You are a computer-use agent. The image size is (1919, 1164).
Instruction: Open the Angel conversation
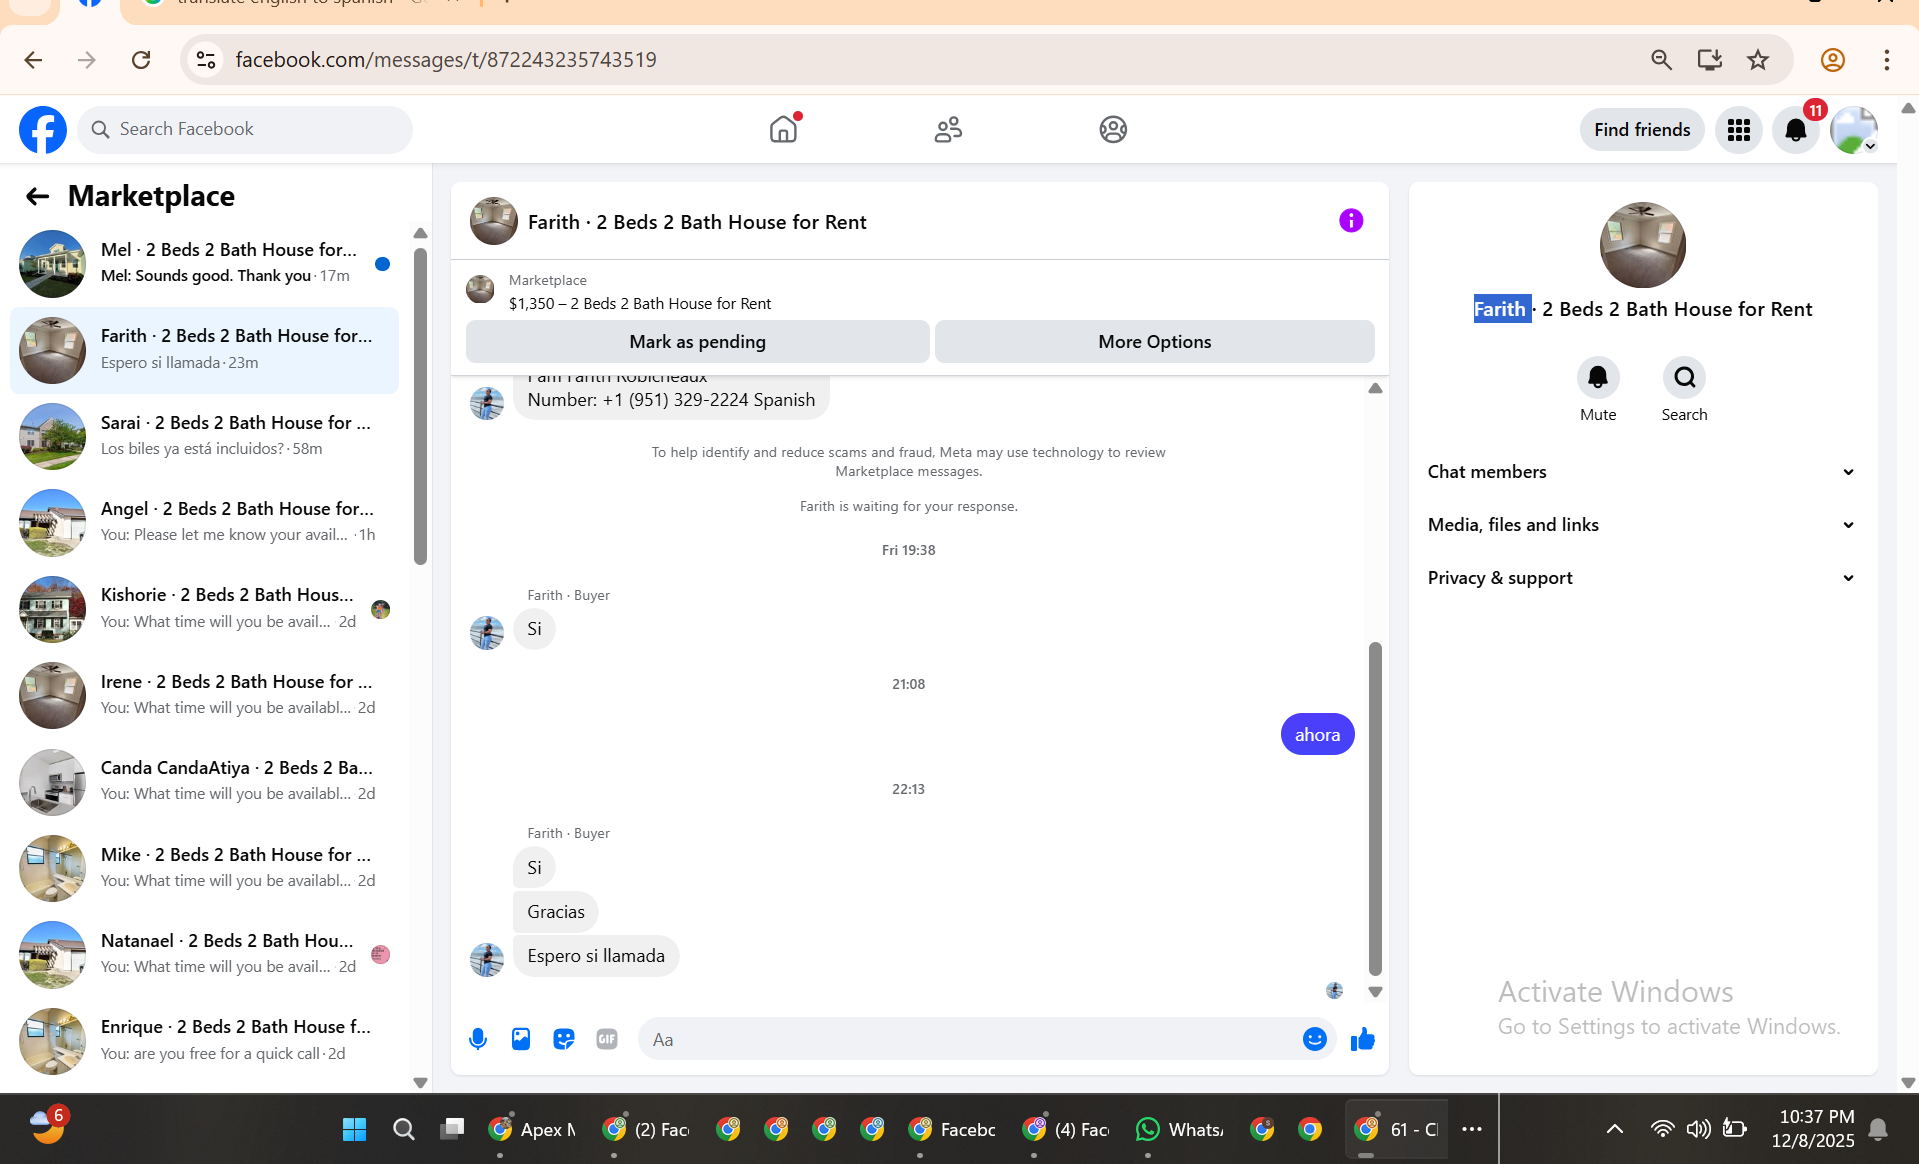(204, 522)
